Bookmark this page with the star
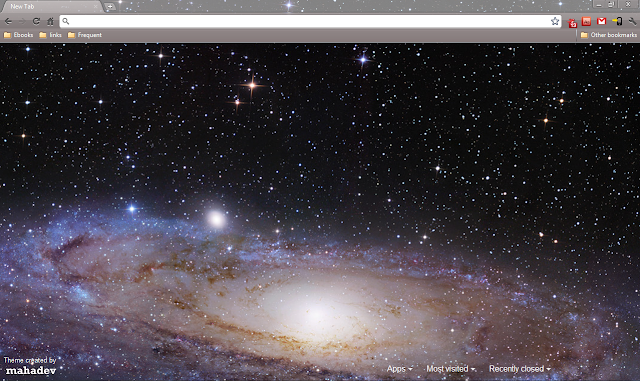Viewport: 640px width, 381px height. 555,21
